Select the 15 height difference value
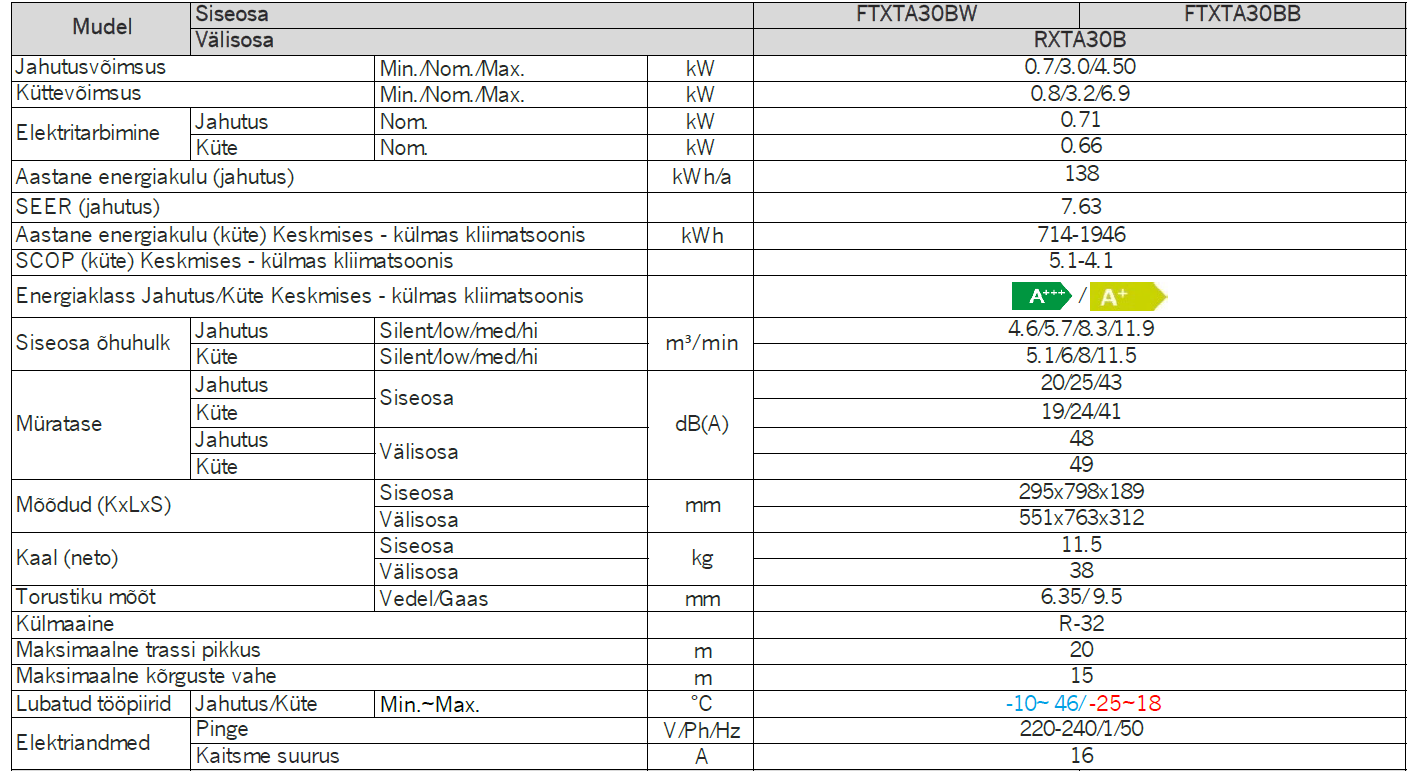This screenshot has width=1425, height=777. (x=1081, y=676)
